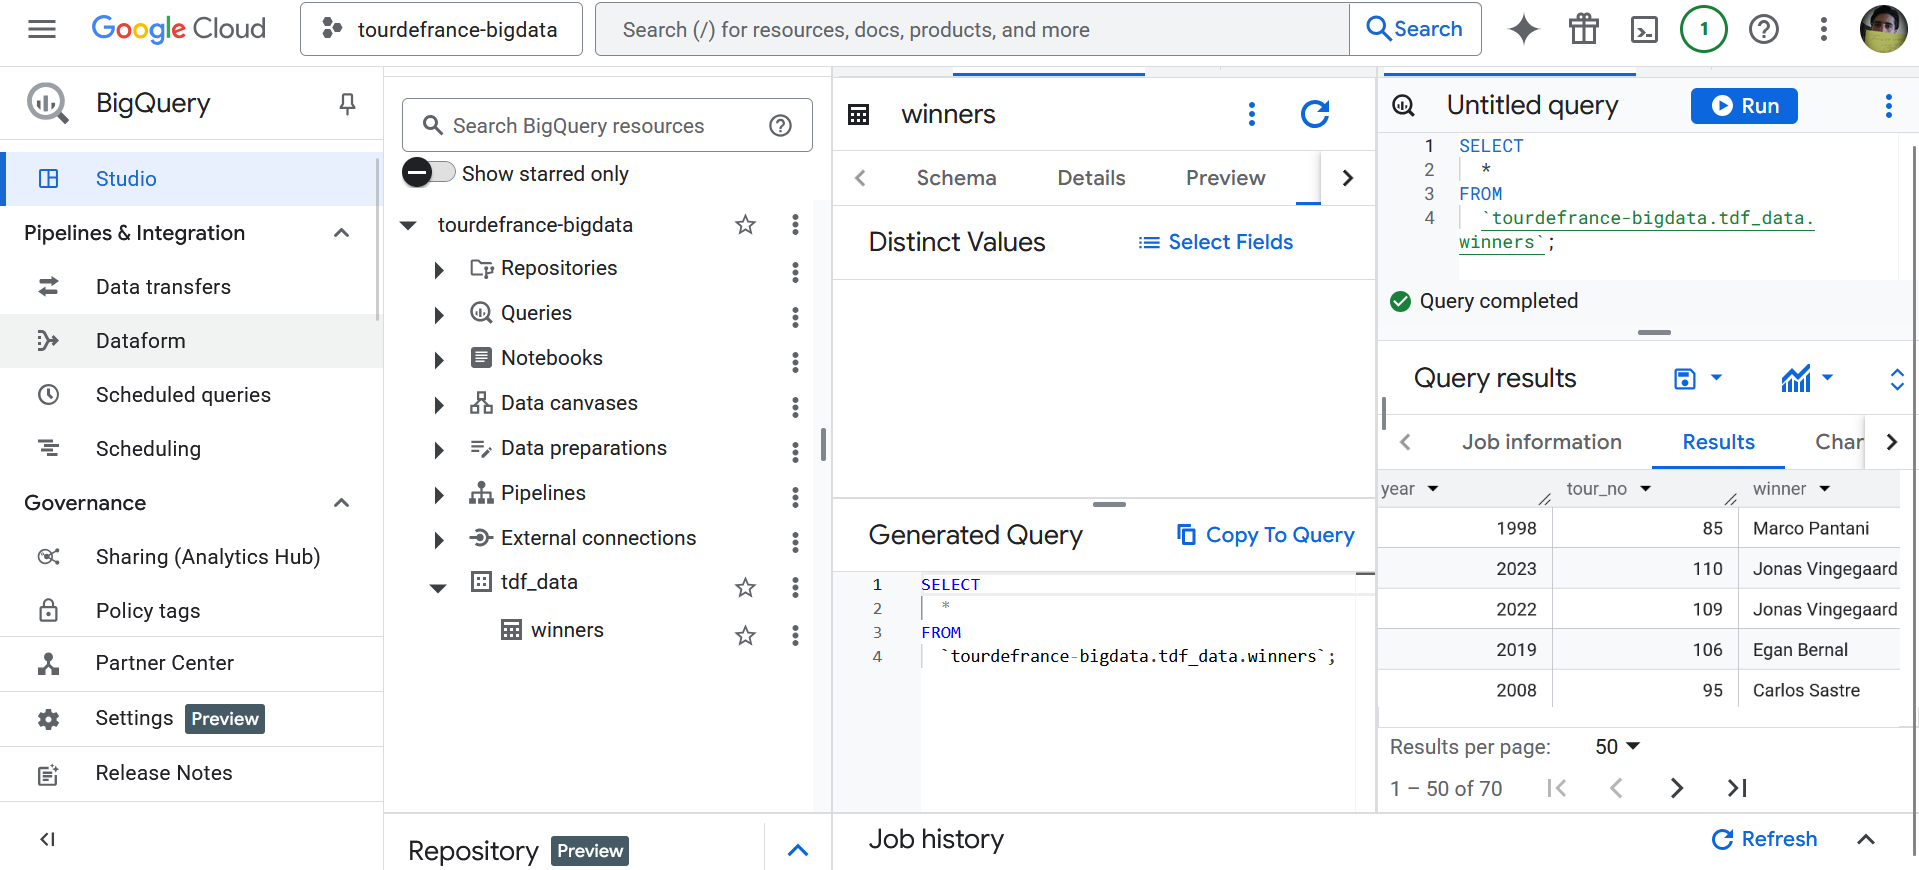Screen dimensions: 1919x870
Task: Open Dataform in the sidebar
Action: (x=191, y=341)
